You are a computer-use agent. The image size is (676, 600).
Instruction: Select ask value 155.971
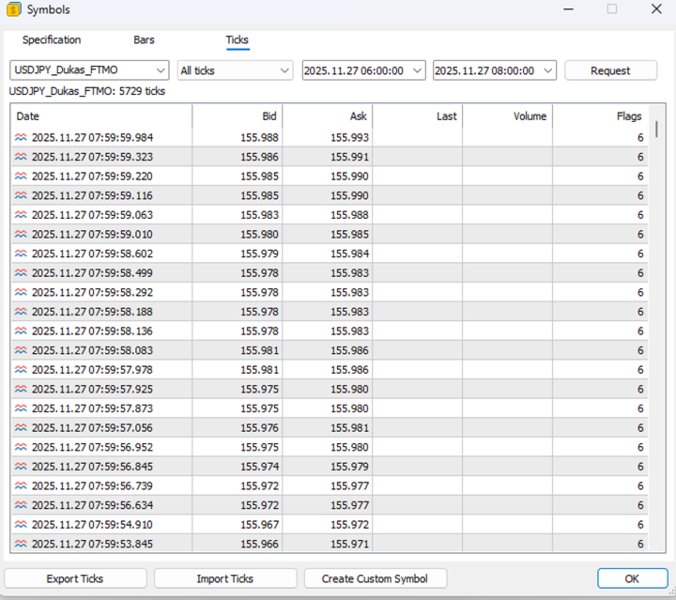(350, 544)
